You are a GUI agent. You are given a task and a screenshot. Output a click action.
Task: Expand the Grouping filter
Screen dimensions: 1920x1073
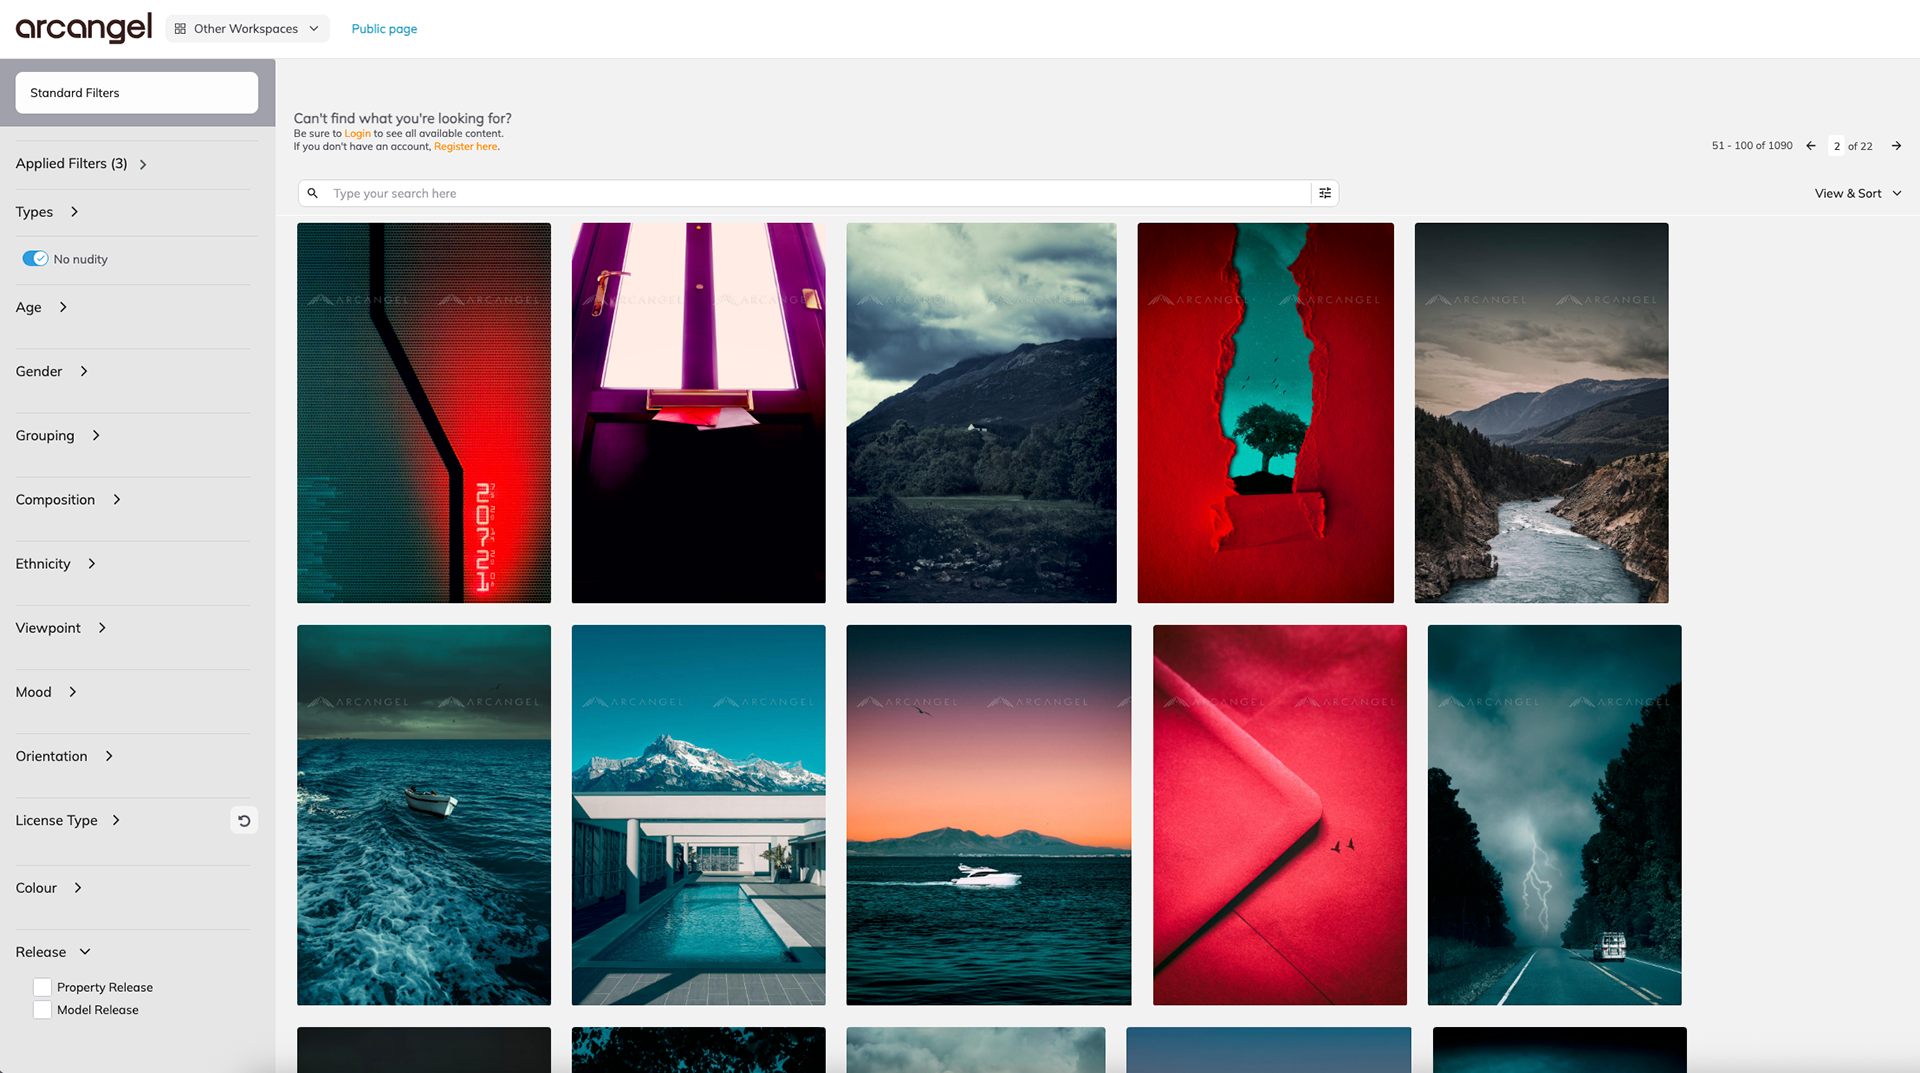[x=58, y=435]
